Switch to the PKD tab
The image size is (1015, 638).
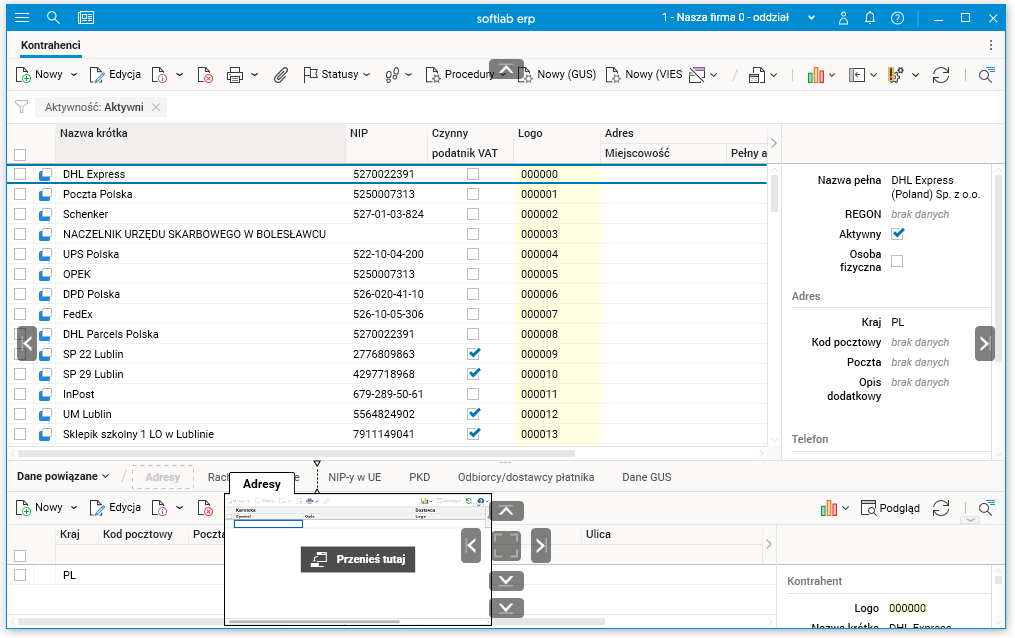[419, 477]
